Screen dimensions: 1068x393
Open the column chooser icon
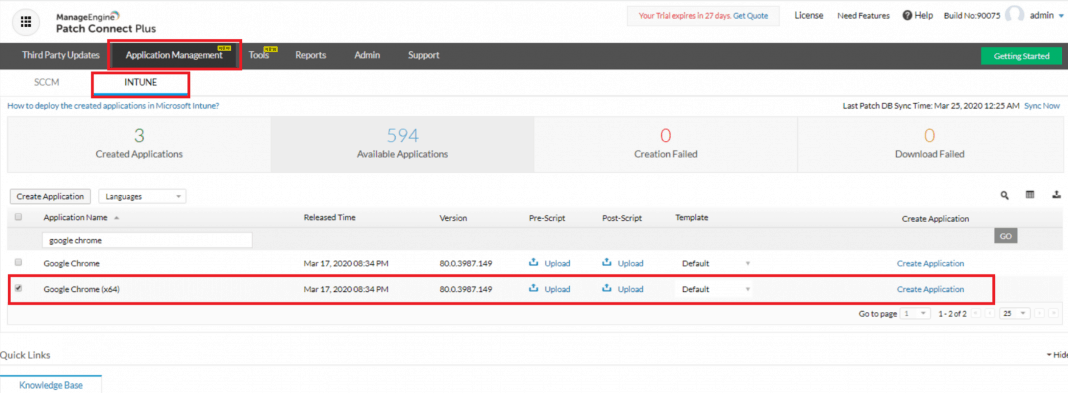1030,195
